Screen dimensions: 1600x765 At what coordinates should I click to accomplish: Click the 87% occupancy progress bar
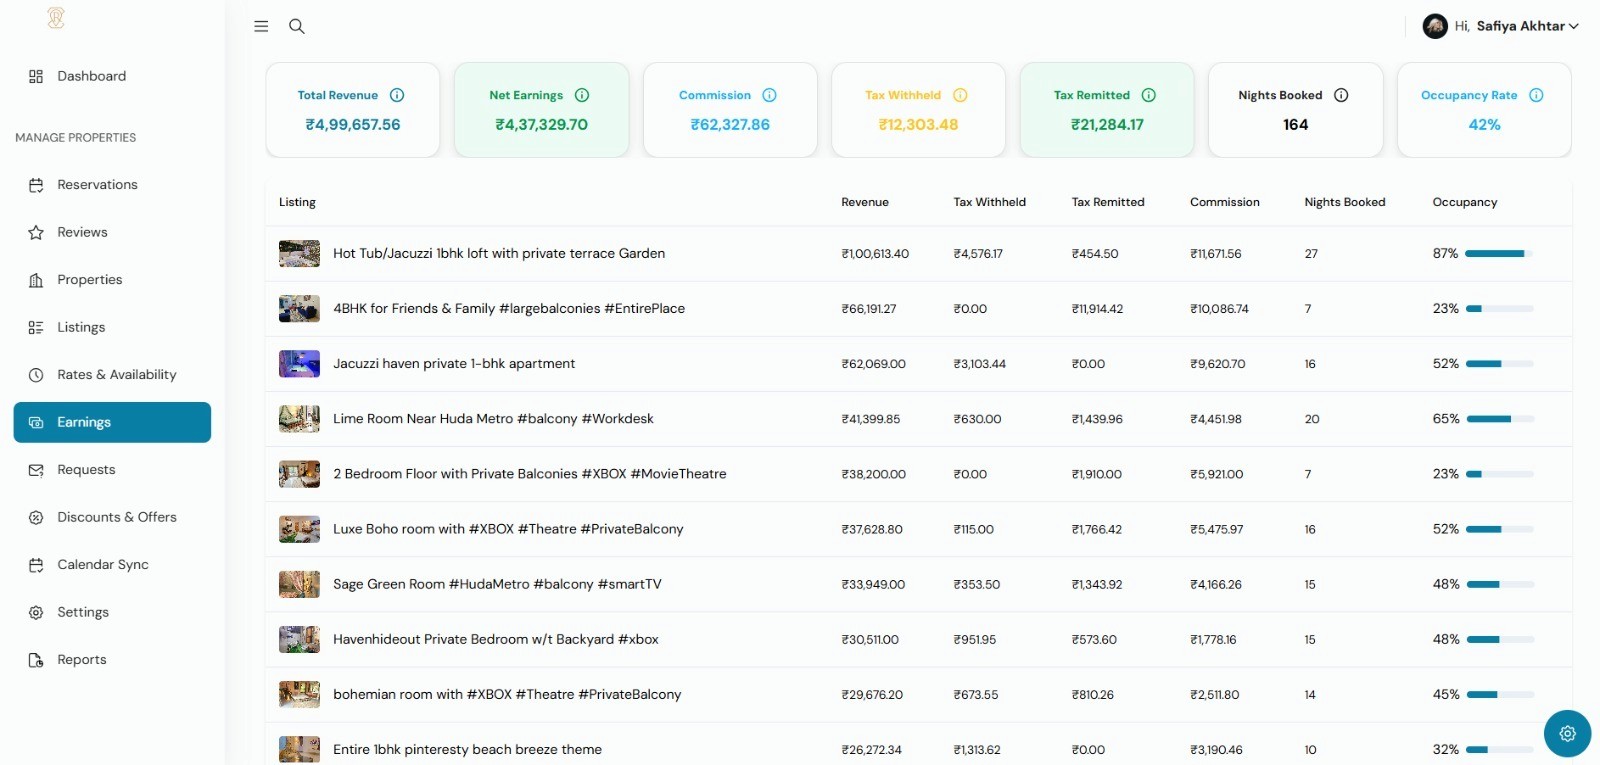1498,254
